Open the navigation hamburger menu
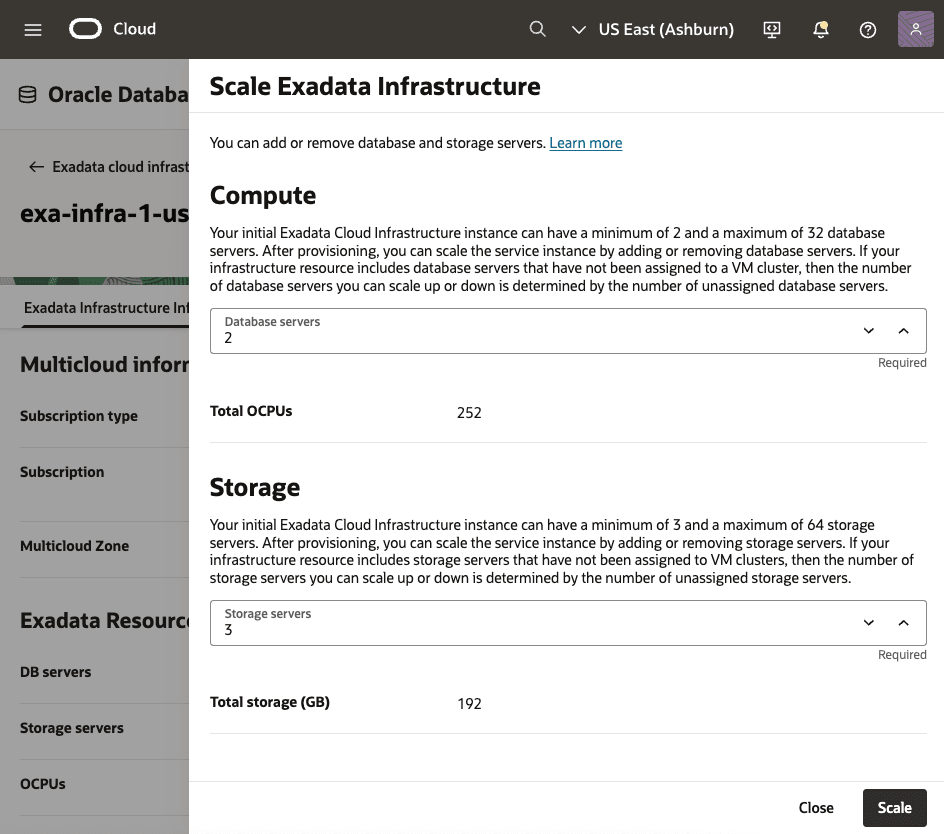 33,29
